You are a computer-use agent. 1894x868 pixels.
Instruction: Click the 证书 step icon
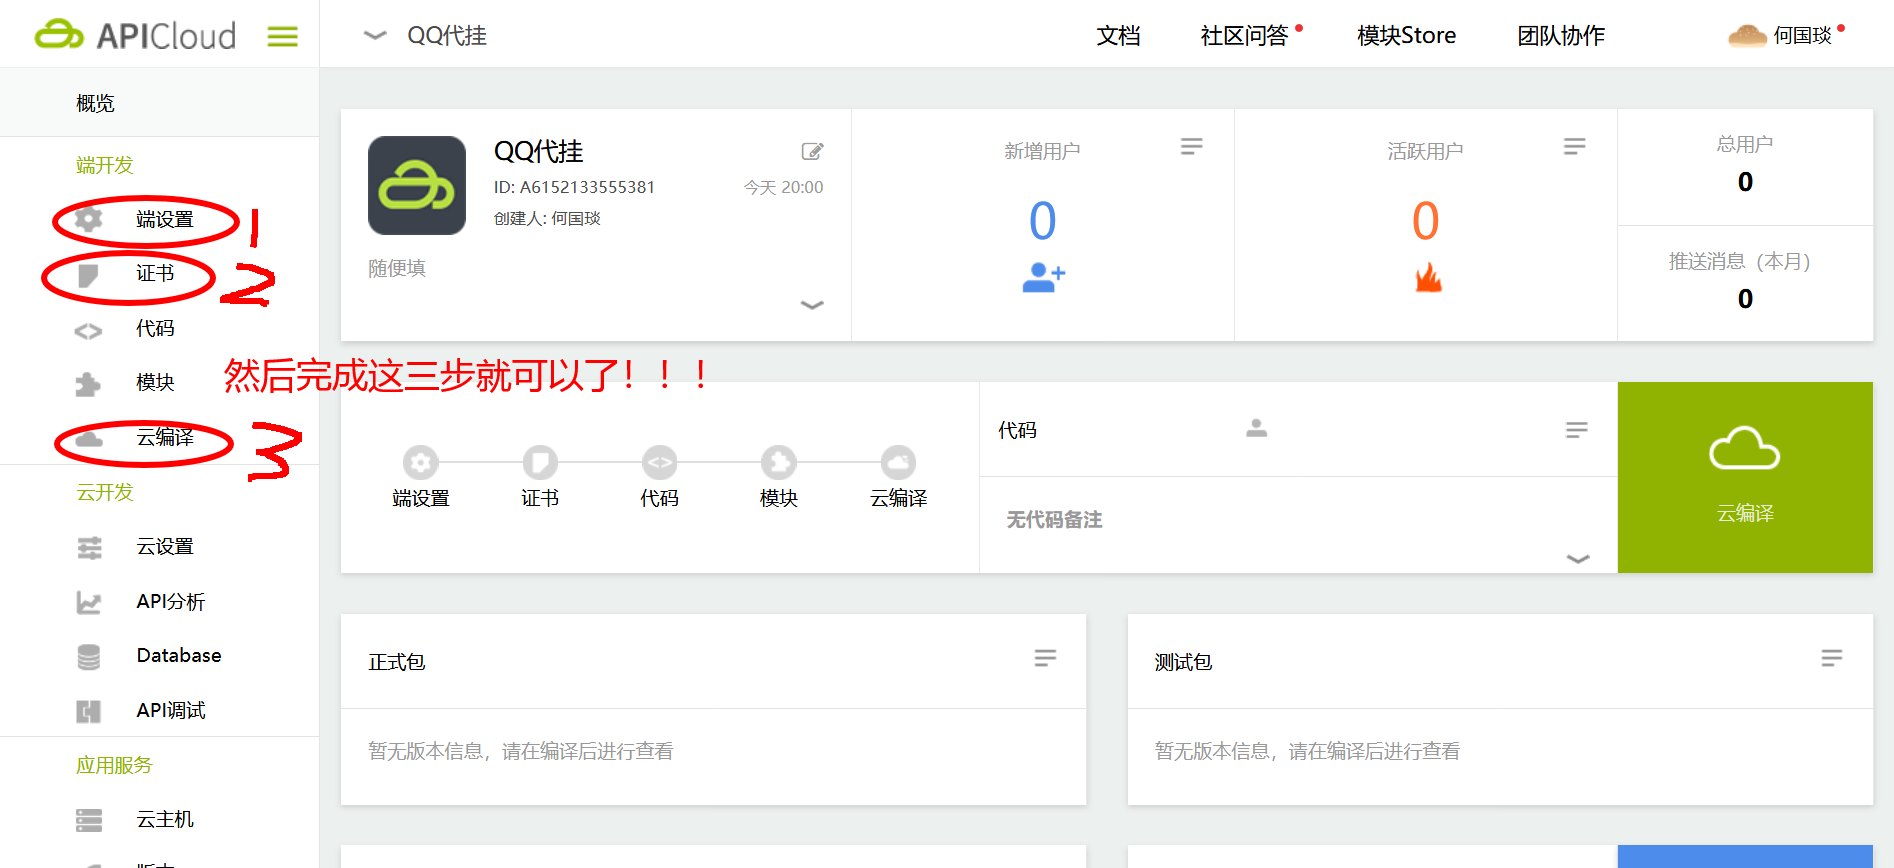pyautogui.click(x=540, y=462)
